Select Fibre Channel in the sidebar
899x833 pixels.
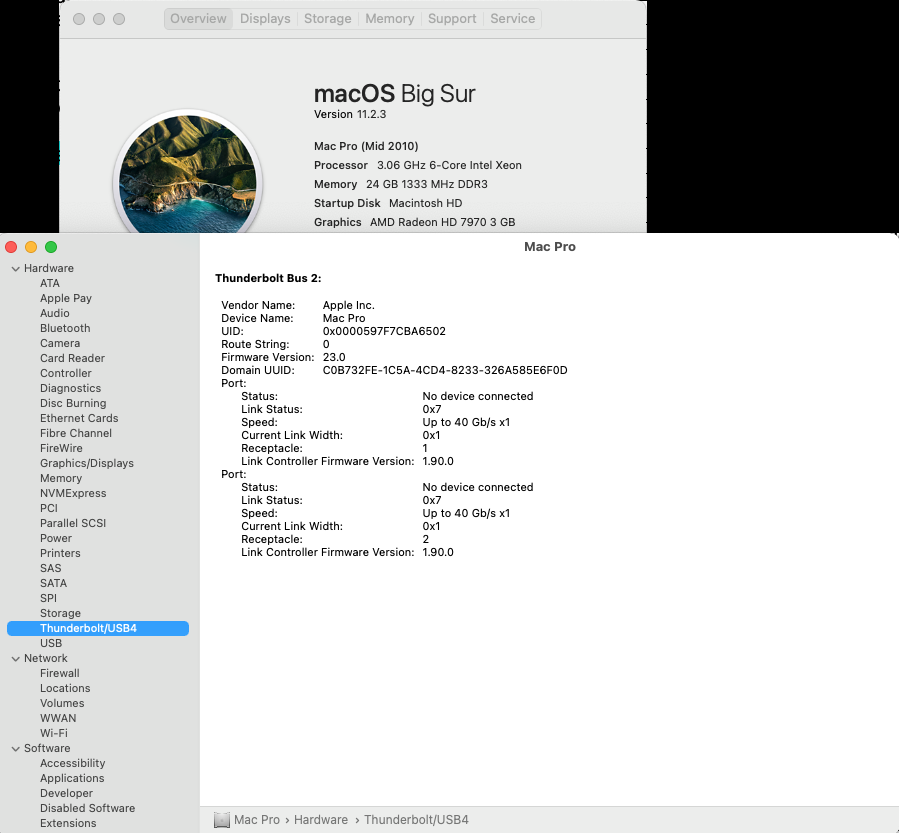pos(76,433)
